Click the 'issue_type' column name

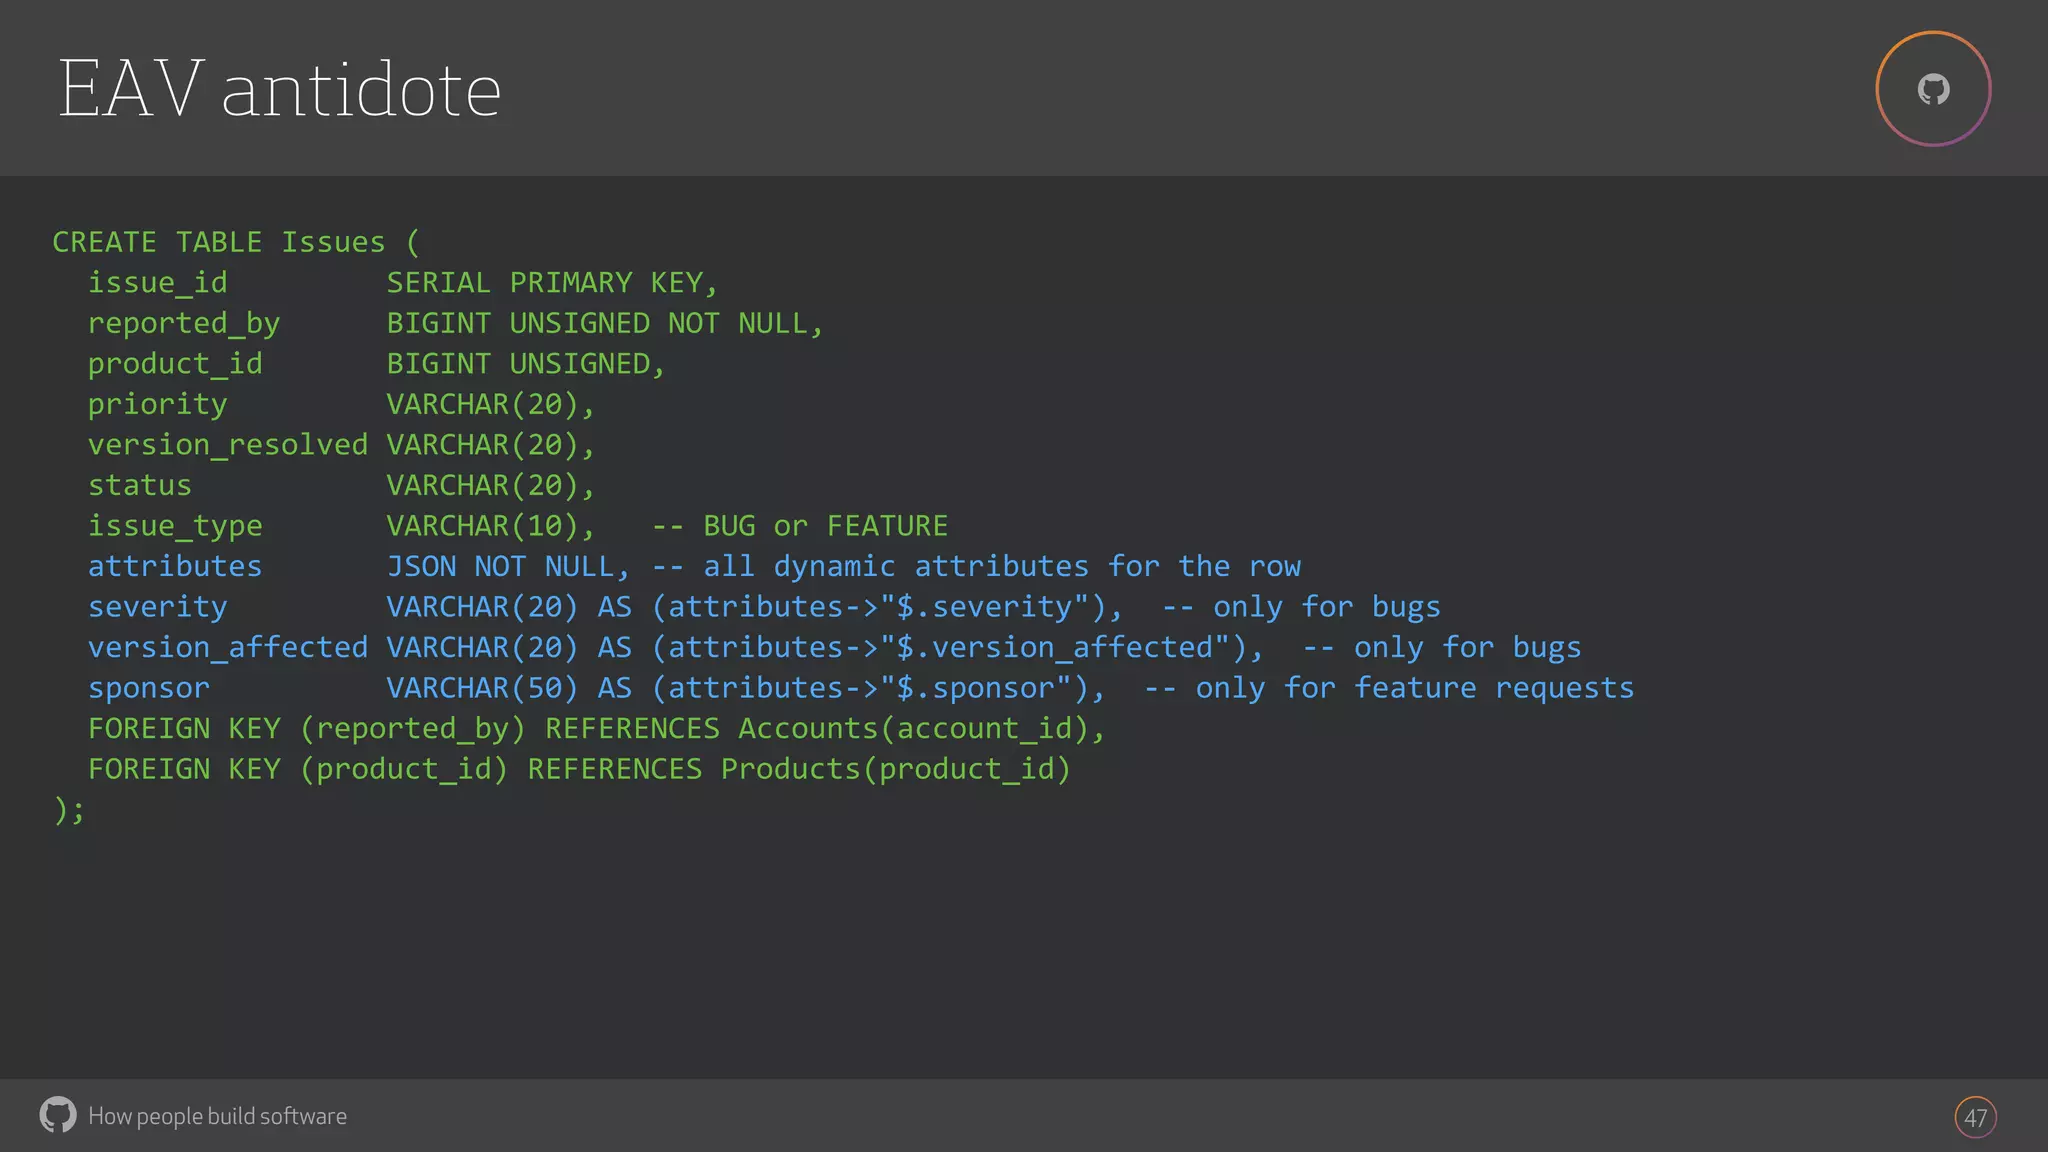175,526
